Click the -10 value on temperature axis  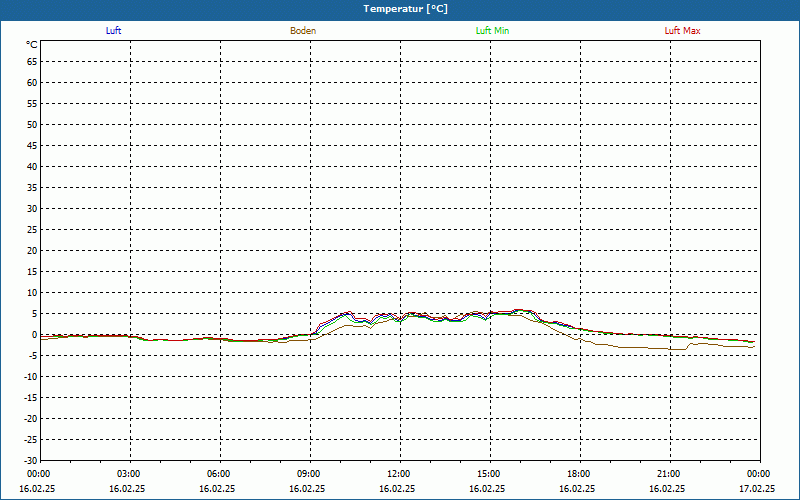point(31,377)
